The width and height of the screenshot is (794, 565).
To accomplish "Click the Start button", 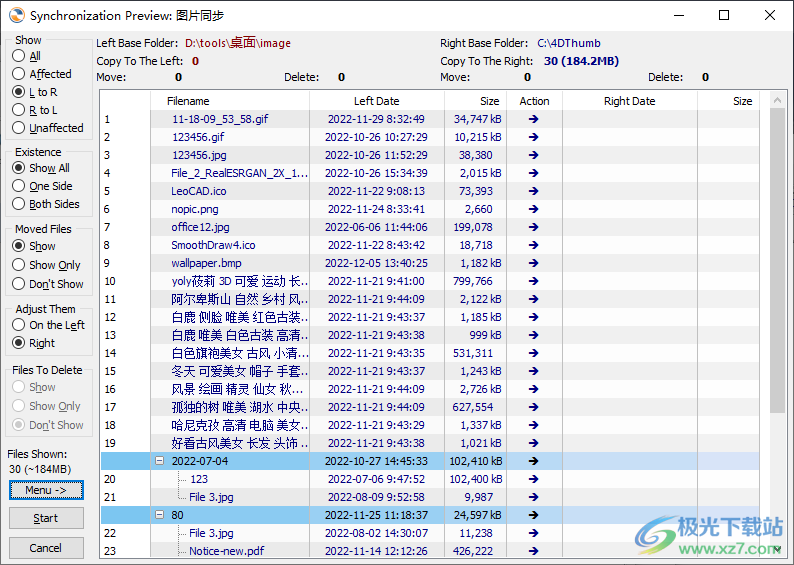I will [x=46, y=518].
